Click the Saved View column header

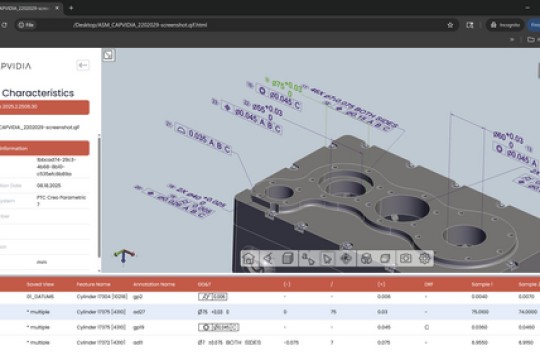(x=40, y=284)
